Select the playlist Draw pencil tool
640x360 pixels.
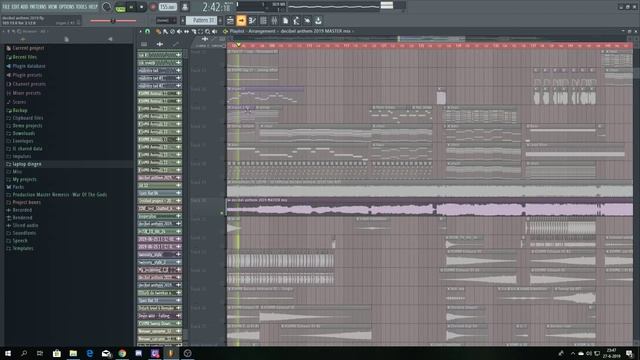[158, 31]
